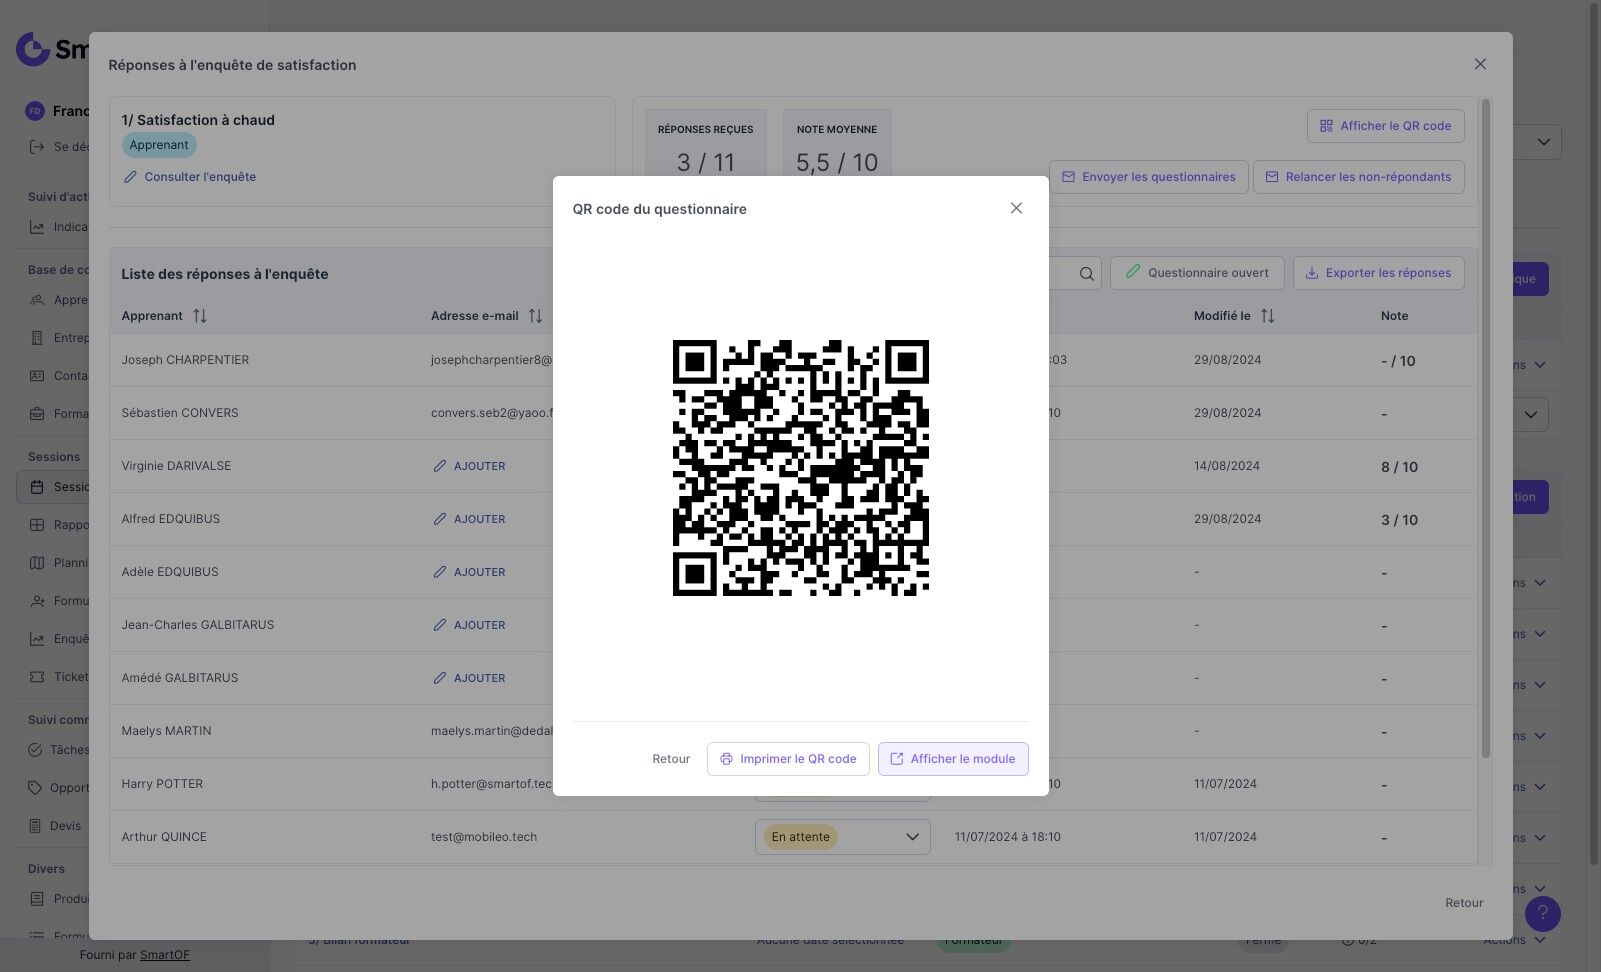Click the Tickets icon in sidebar
Image resolution: width=1601 pixels, height=972 pixels.
click(37, 677)
